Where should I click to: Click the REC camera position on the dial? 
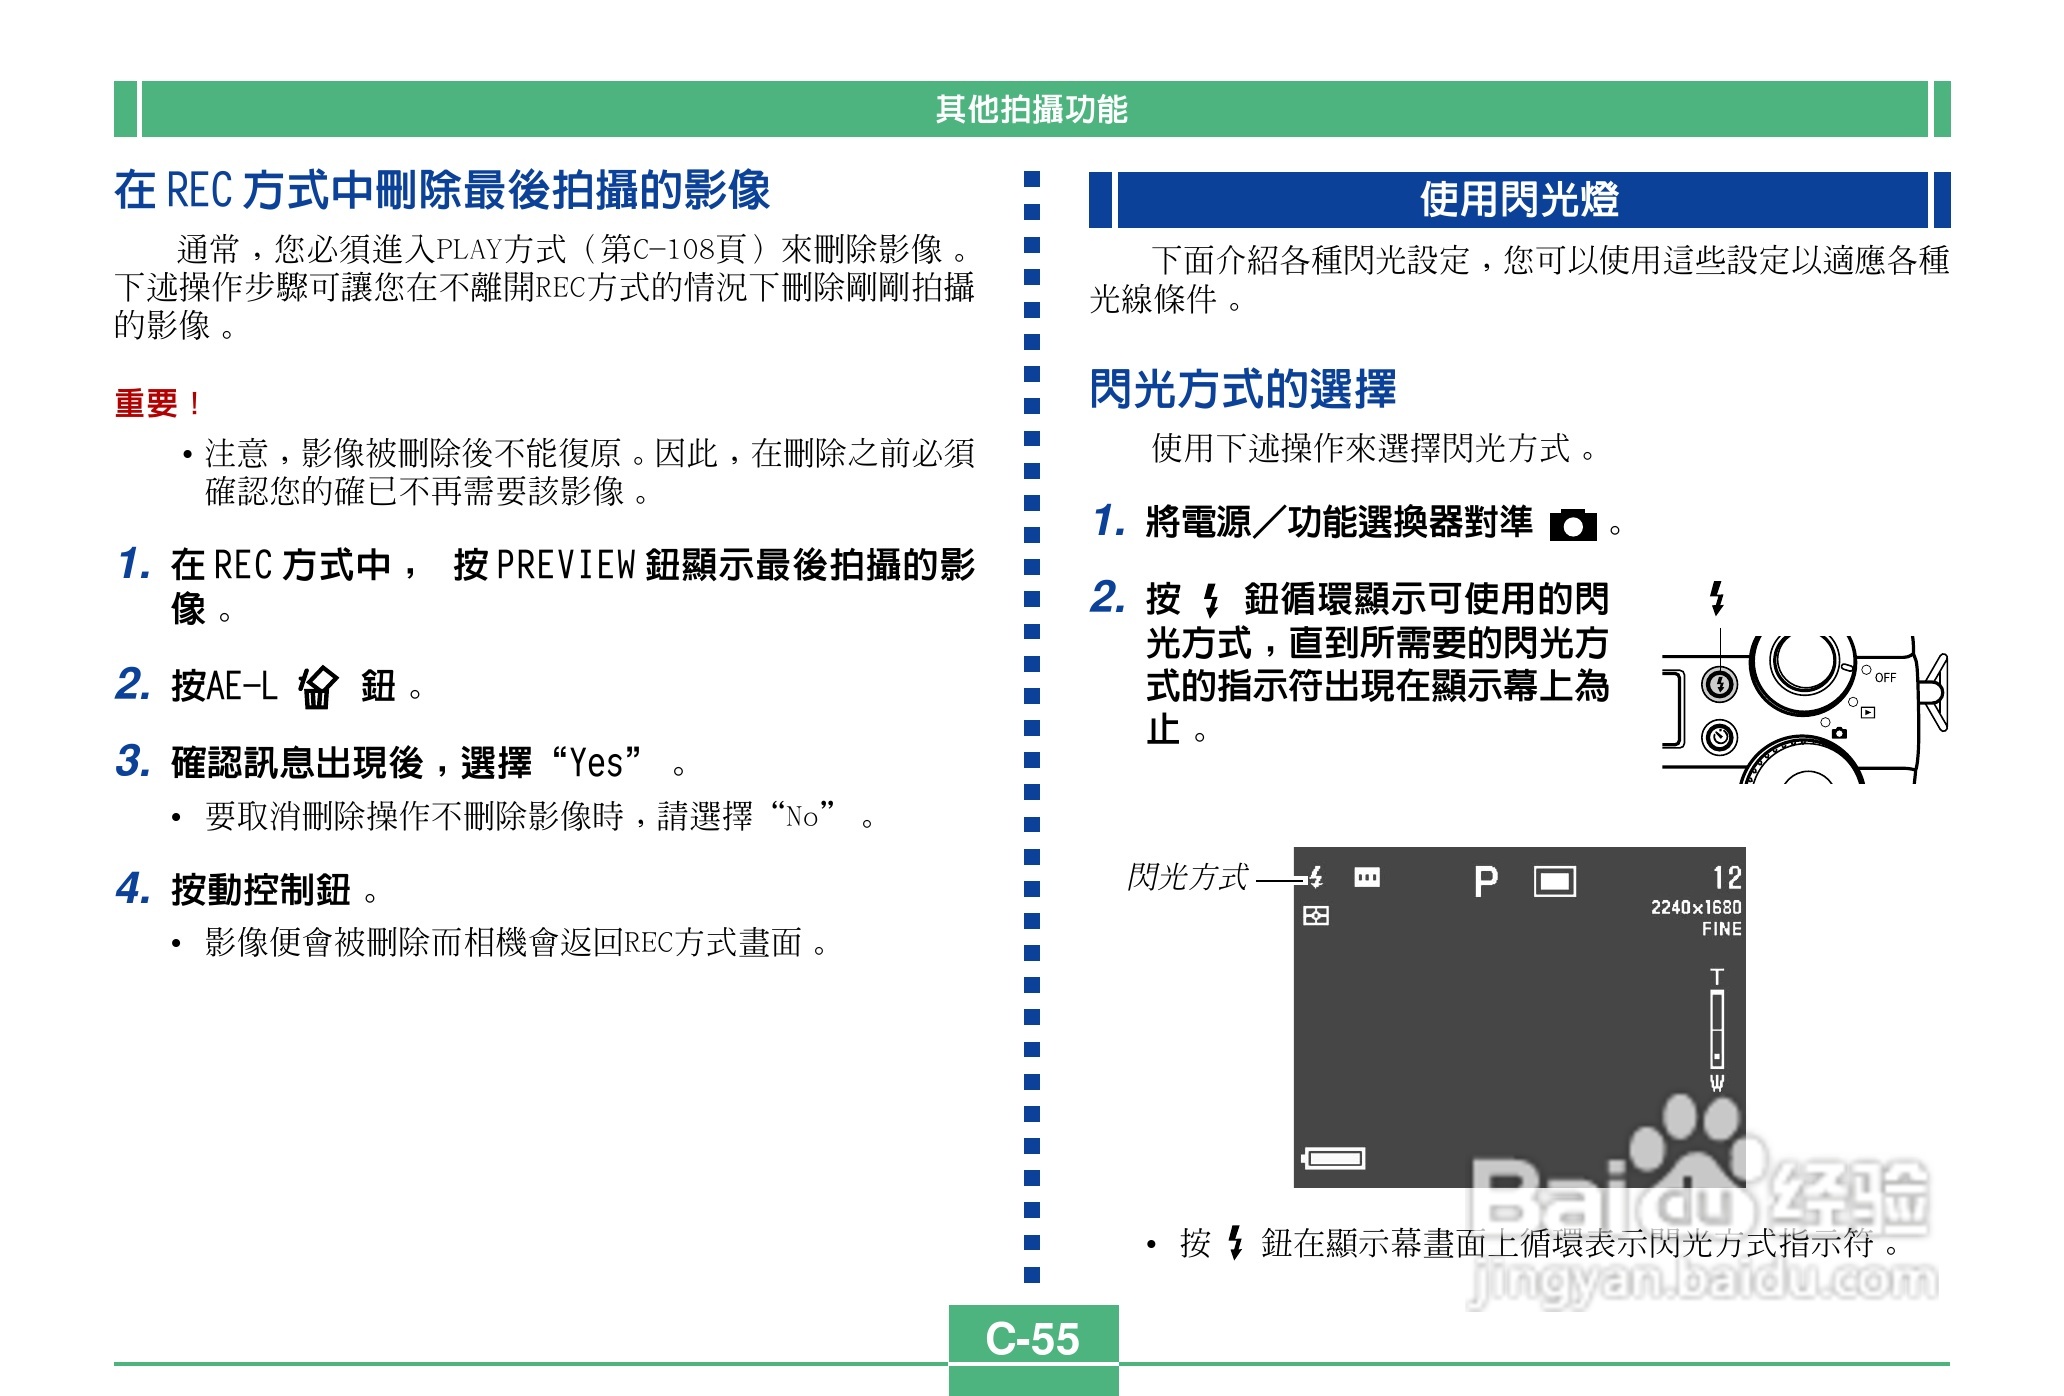pos(1839,733)
